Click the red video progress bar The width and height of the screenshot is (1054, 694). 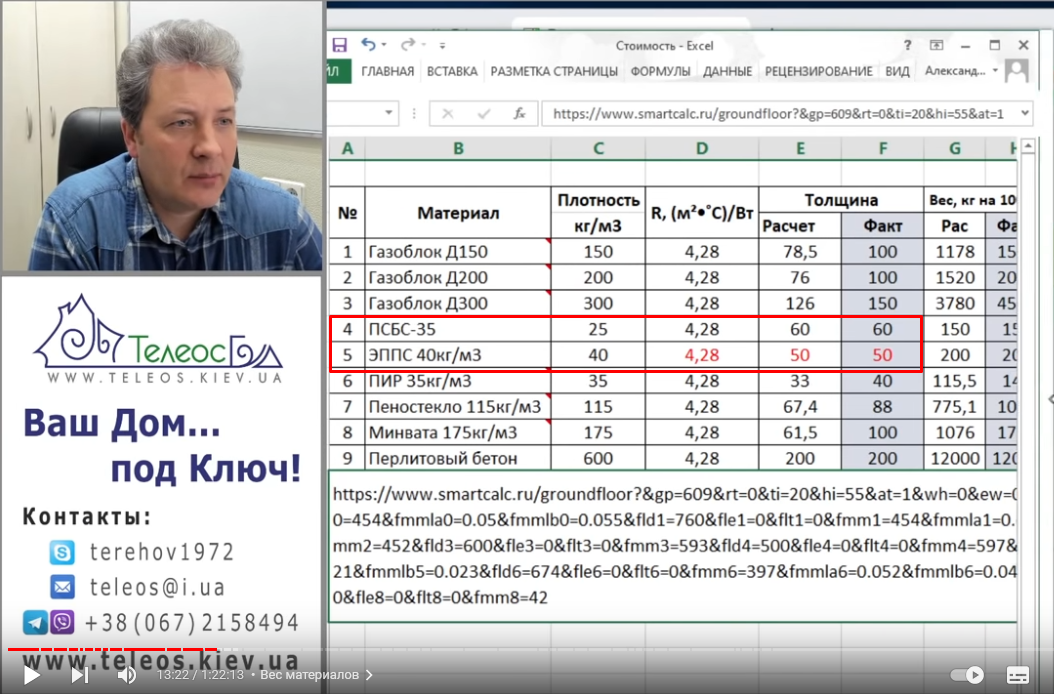[112, 649]
